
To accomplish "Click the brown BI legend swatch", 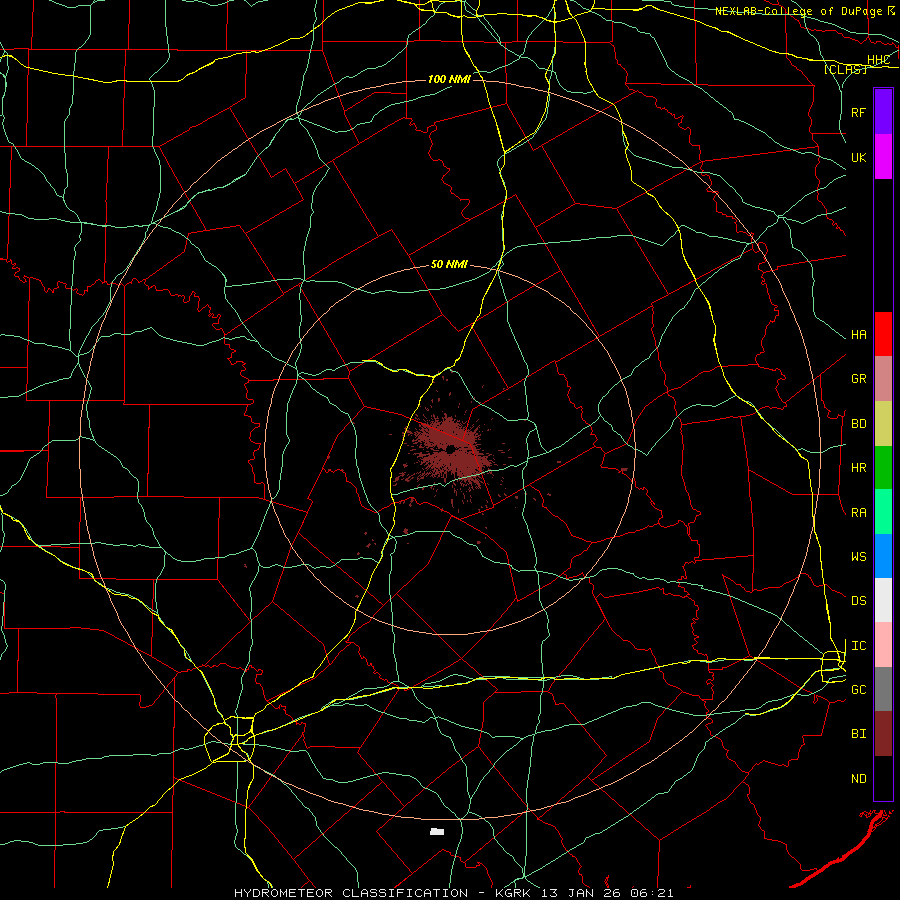I will [x=883, y=734].
